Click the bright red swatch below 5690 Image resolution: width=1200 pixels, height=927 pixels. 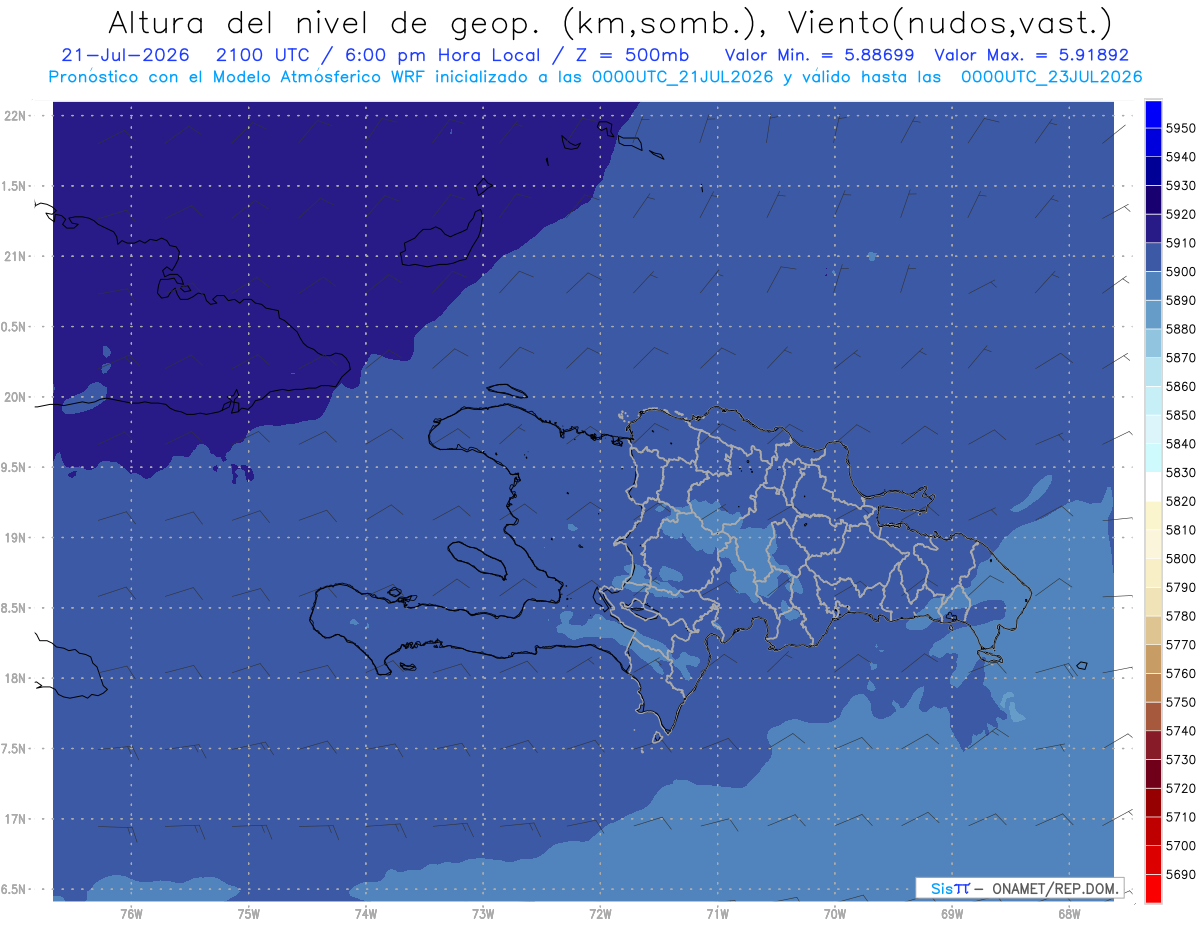[x=1153, y=888]
